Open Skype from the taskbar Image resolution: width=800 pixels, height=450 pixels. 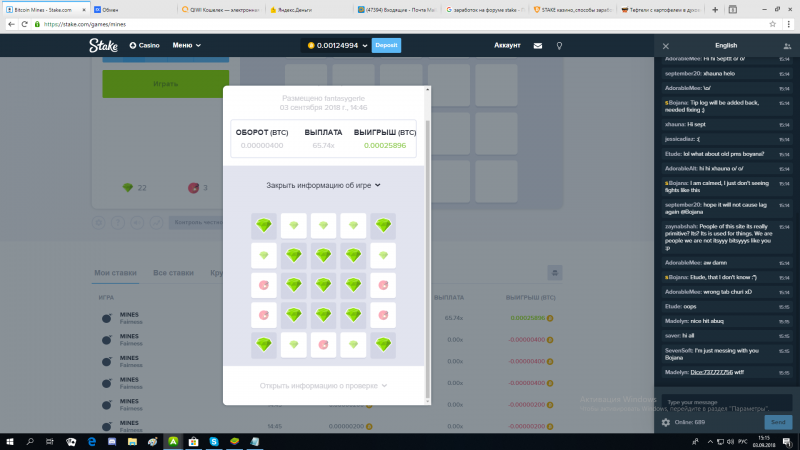pyautogui.click(x=214, y=442)
